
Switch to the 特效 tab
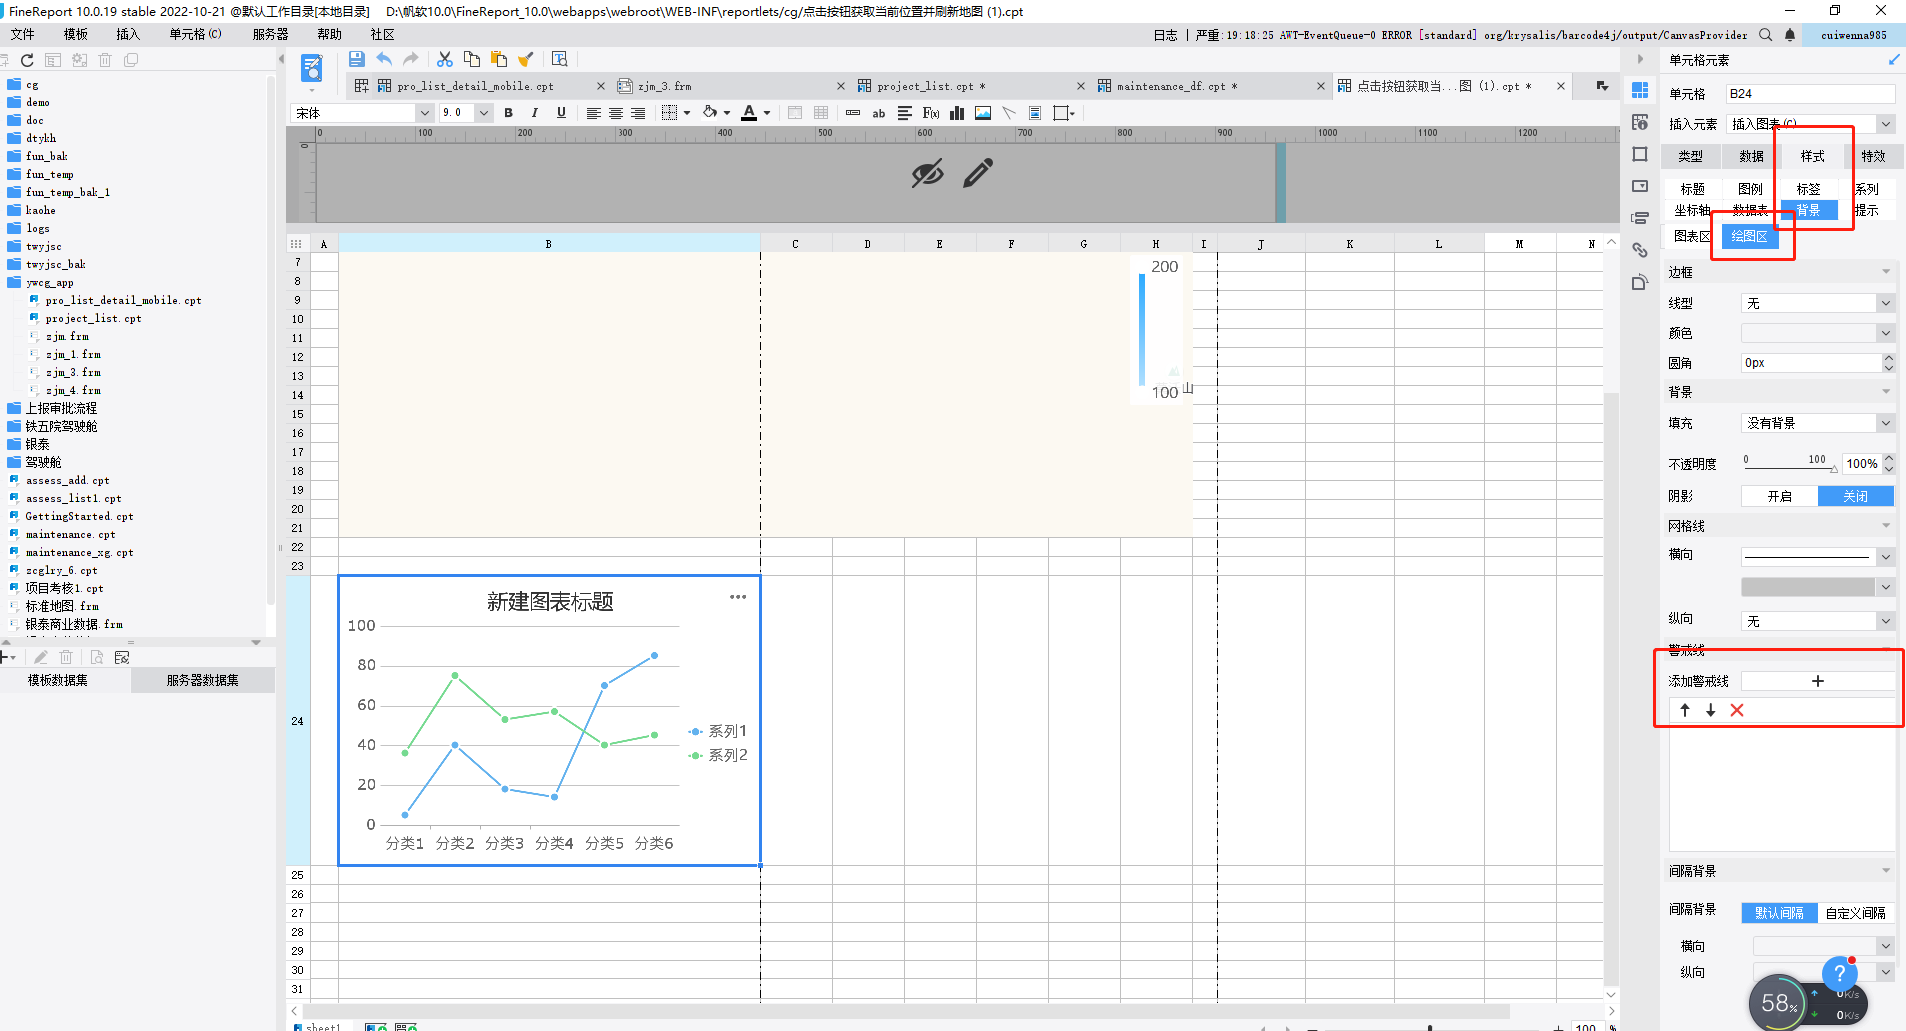click(1873, 156)
